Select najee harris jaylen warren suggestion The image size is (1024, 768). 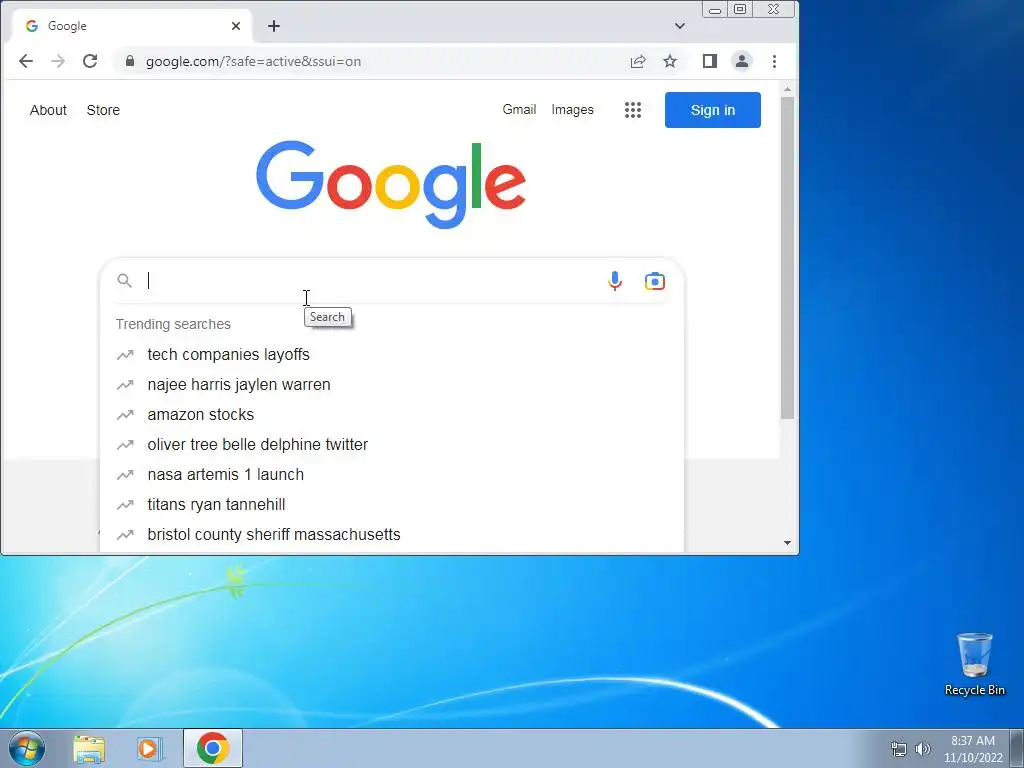[392, 385]
